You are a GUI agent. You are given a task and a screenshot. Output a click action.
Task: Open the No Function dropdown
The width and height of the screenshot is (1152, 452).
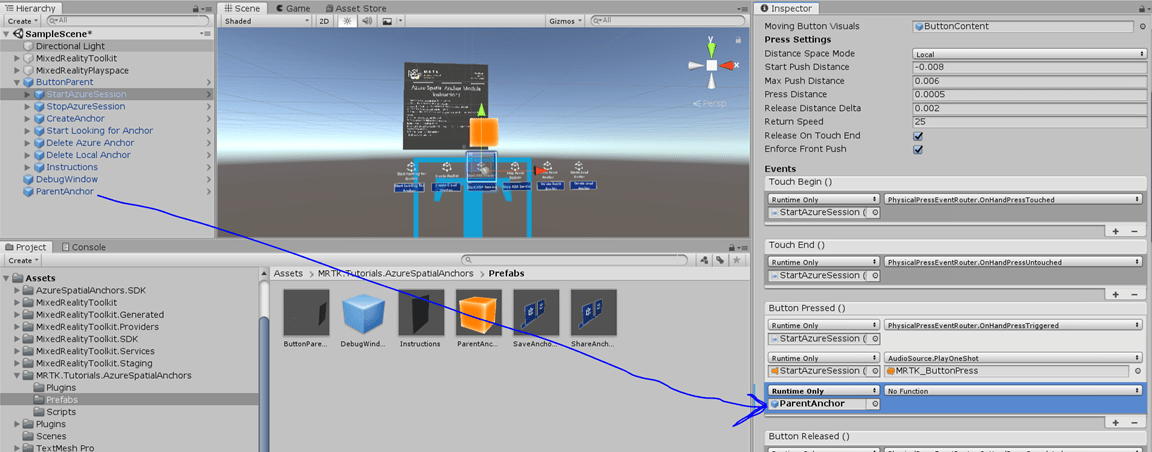[x=1013, y=391]
